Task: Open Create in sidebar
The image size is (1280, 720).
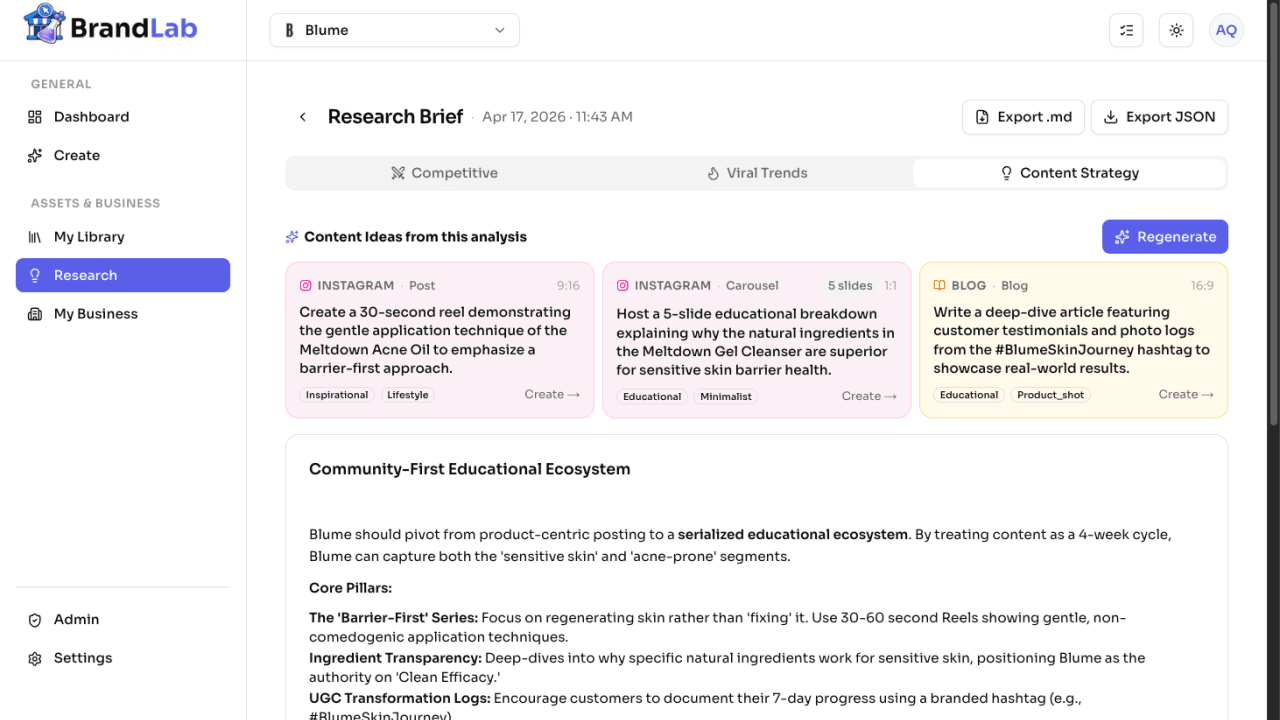Action: click(x=123, y=155)
